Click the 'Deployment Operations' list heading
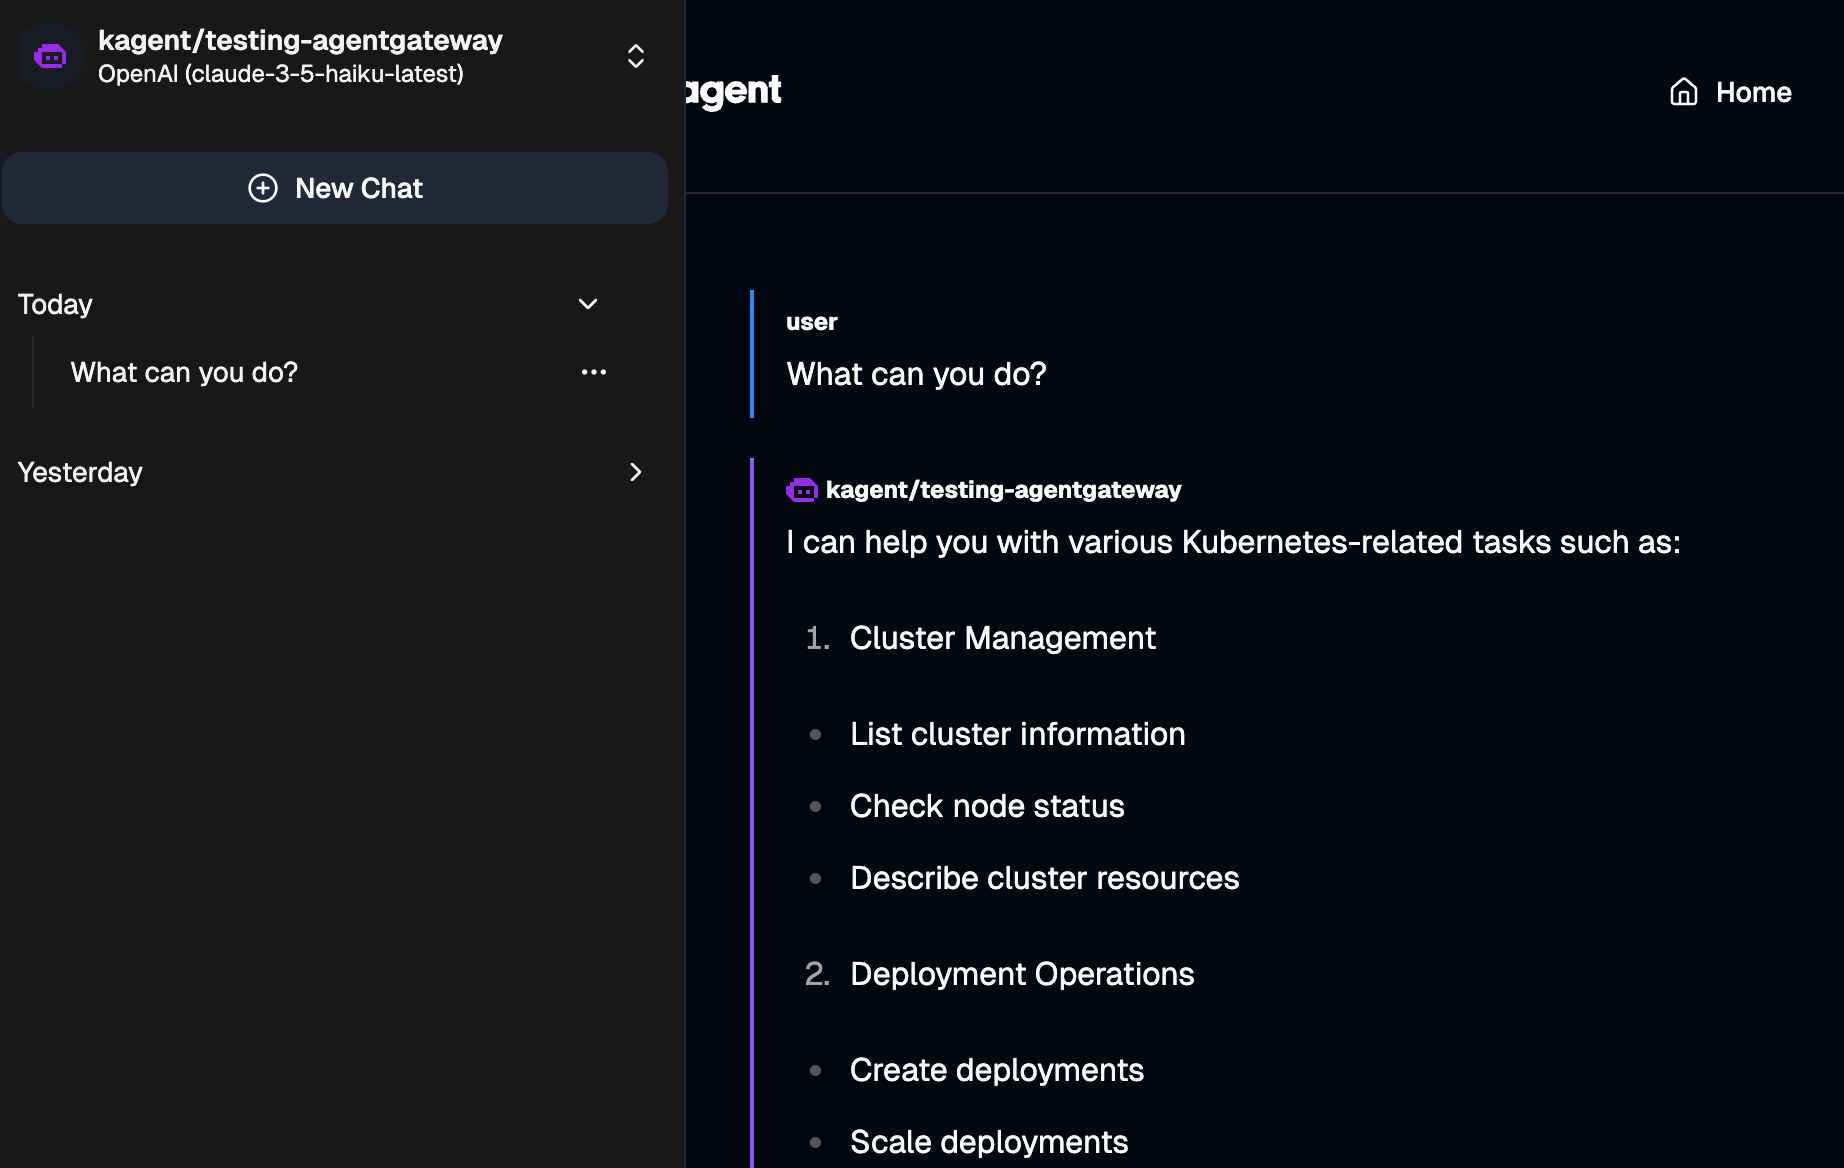Screen dimensions: 1844x1168 (x=1021, y=974)
